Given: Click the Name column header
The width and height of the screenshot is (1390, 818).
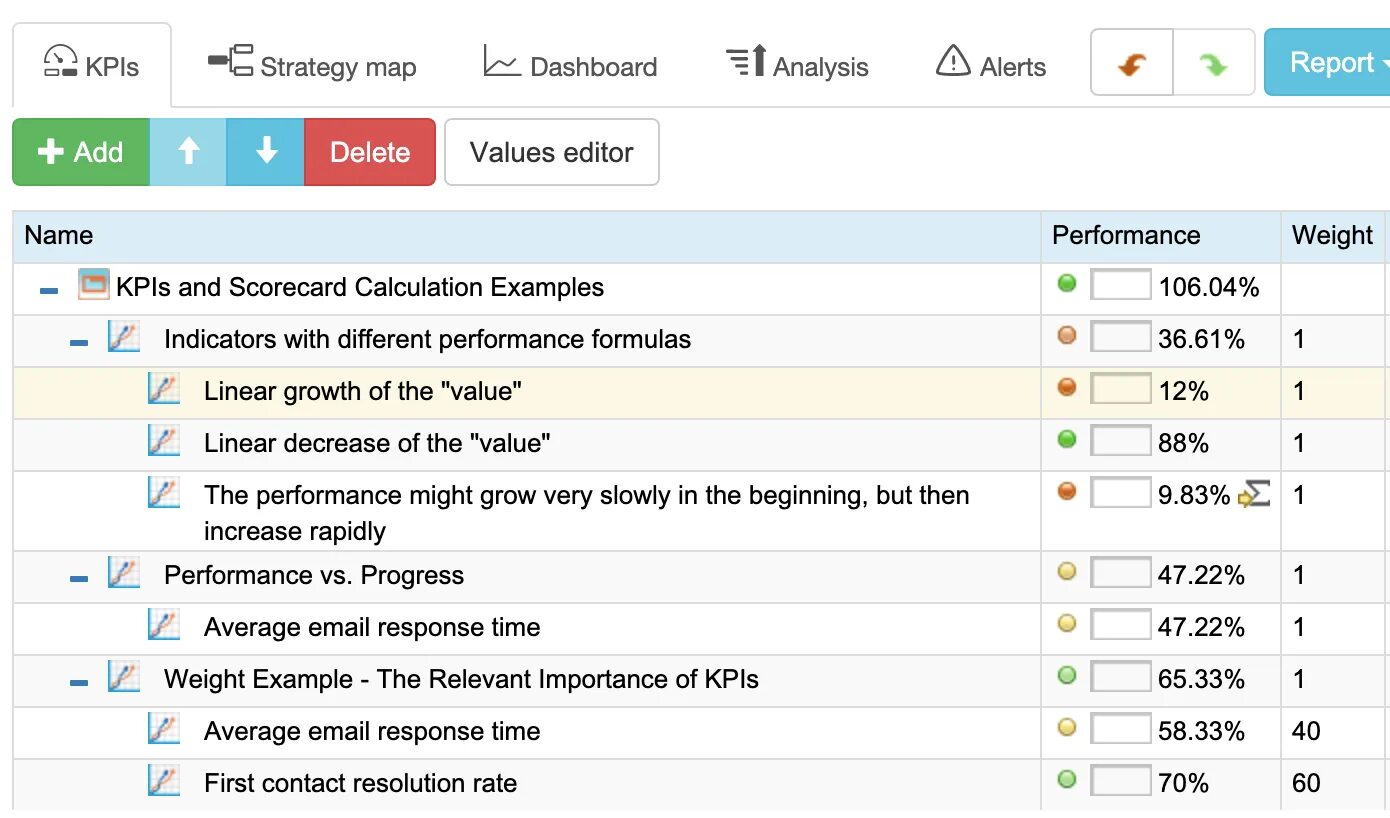Looking at the screenshot, I should (x=527, y=236).
